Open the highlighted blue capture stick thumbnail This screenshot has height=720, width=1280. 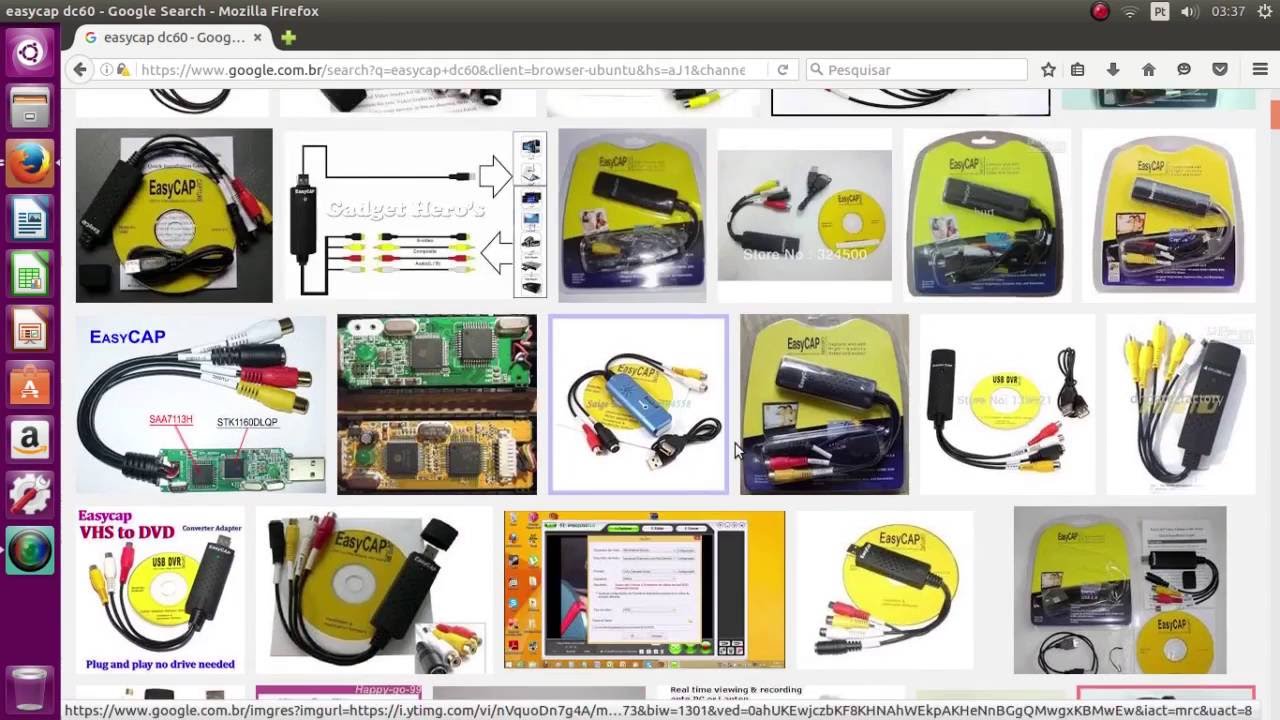pyautogui.click(x=638, y=404)
